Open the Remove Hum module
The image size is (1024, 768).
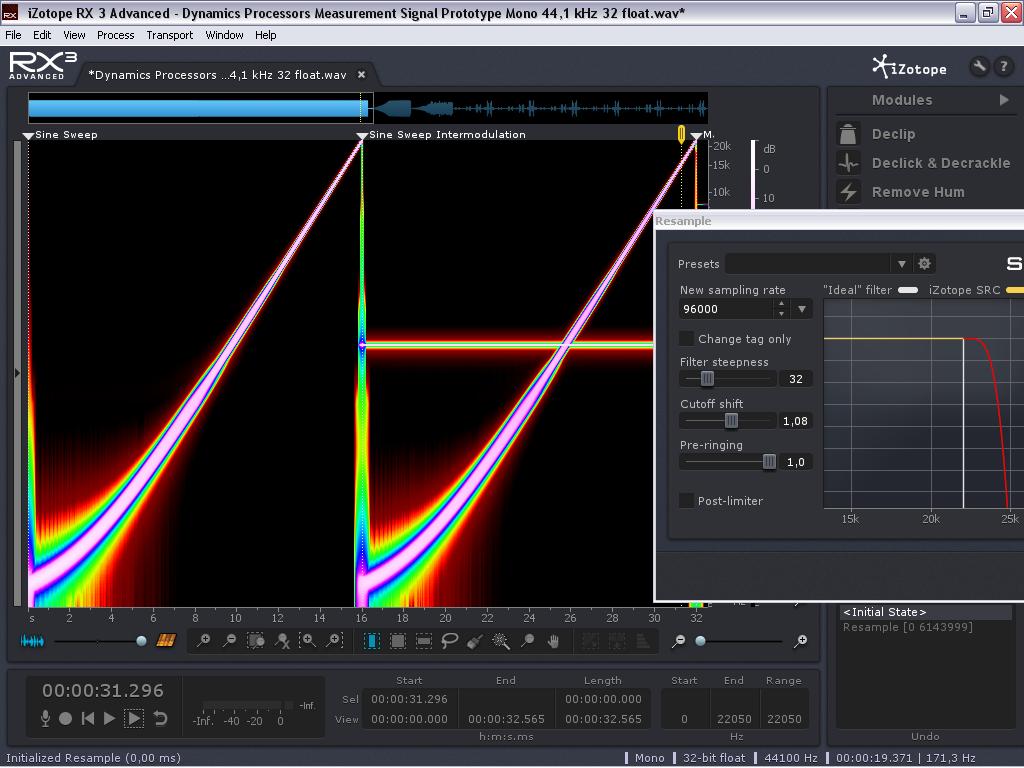[917, 192]
